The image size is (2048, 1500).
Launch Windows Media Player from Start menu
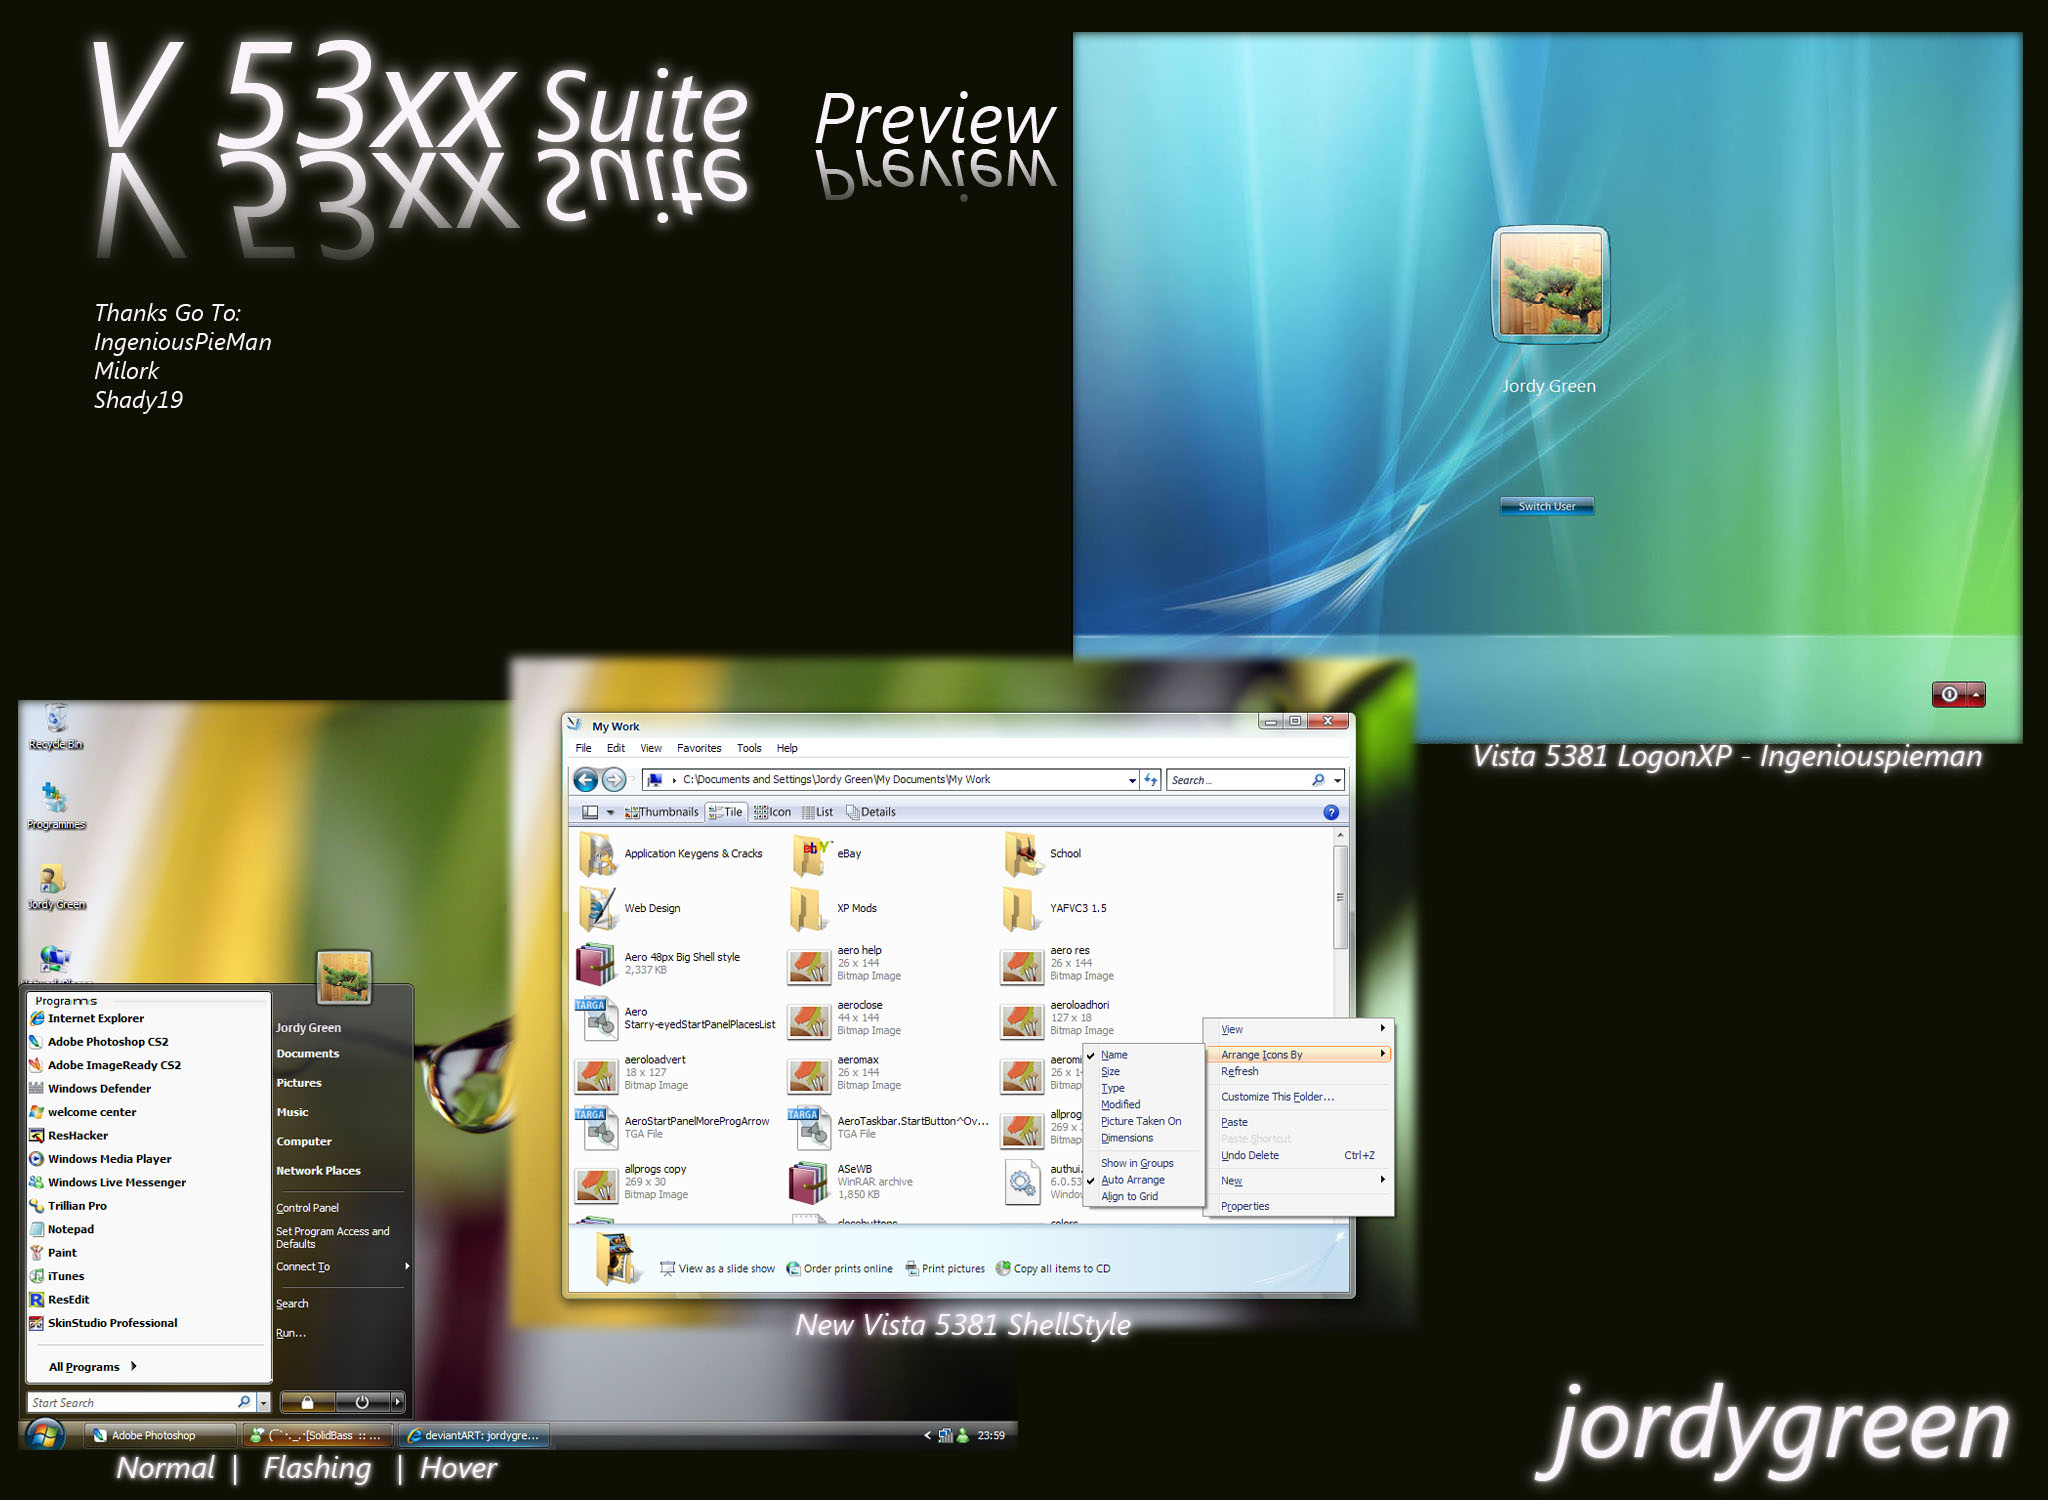(101, 1159)
